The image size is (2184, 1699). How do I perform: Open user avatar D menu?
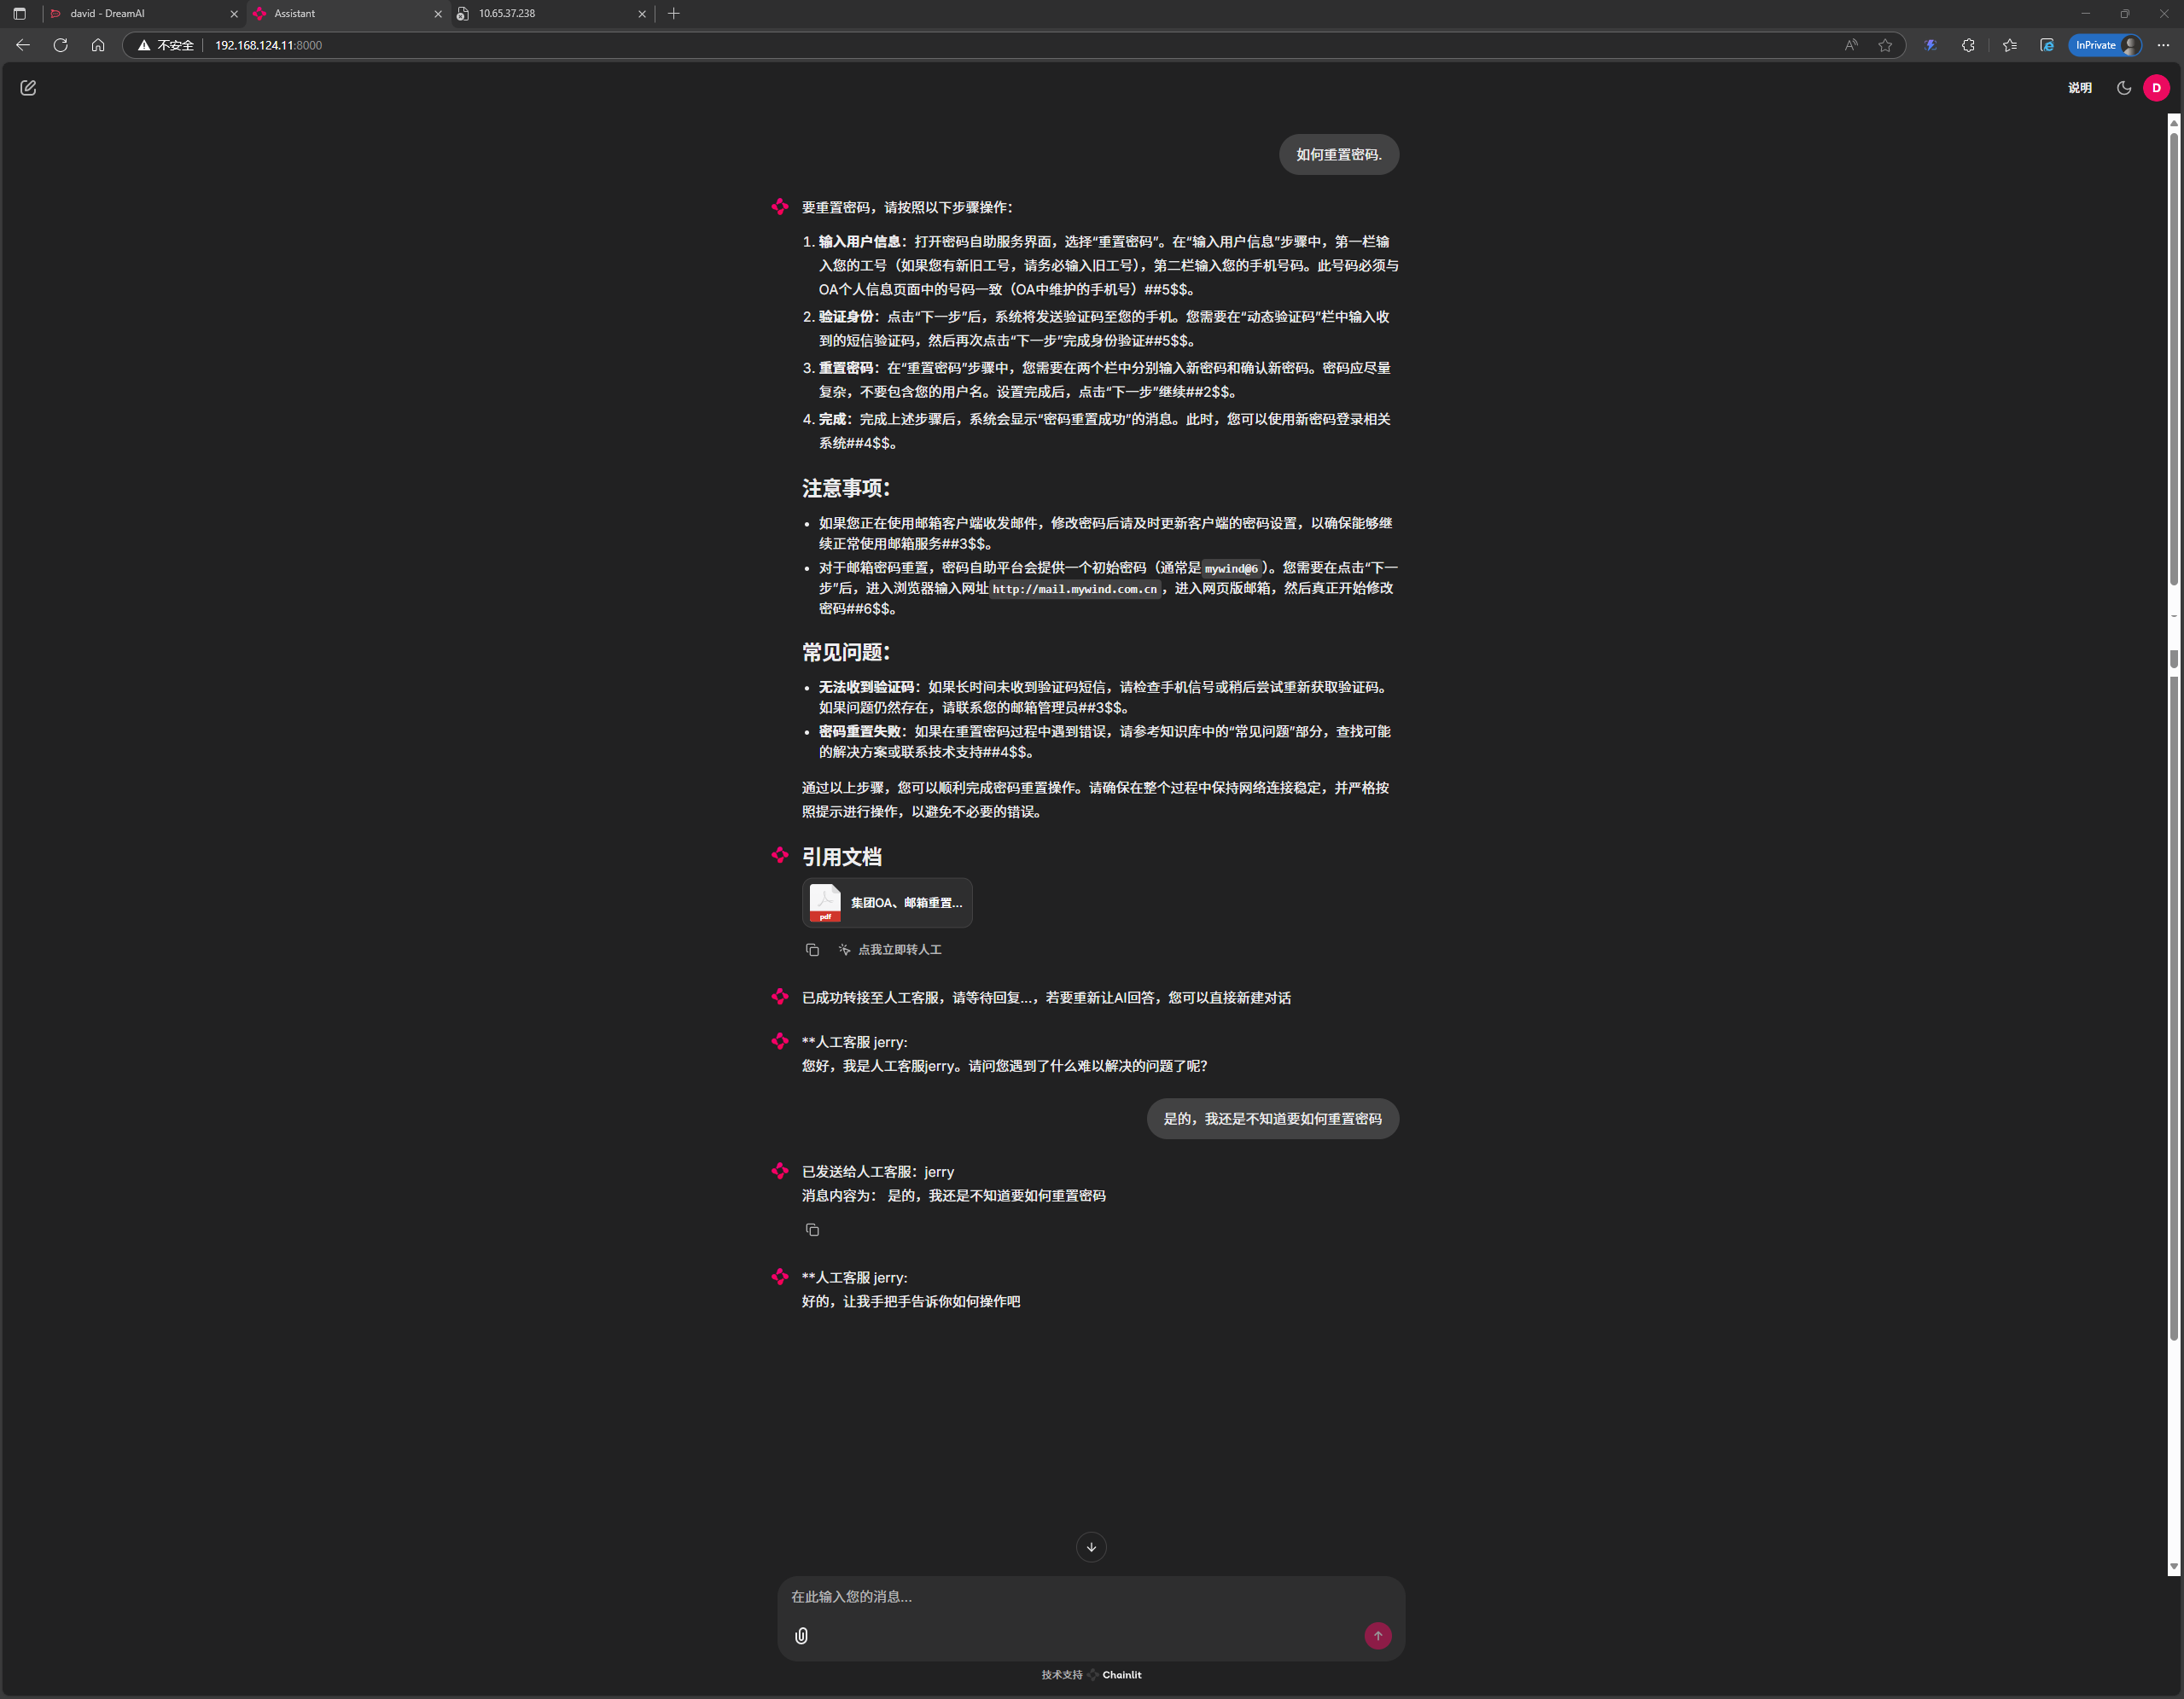click(x=2156, y=88)
